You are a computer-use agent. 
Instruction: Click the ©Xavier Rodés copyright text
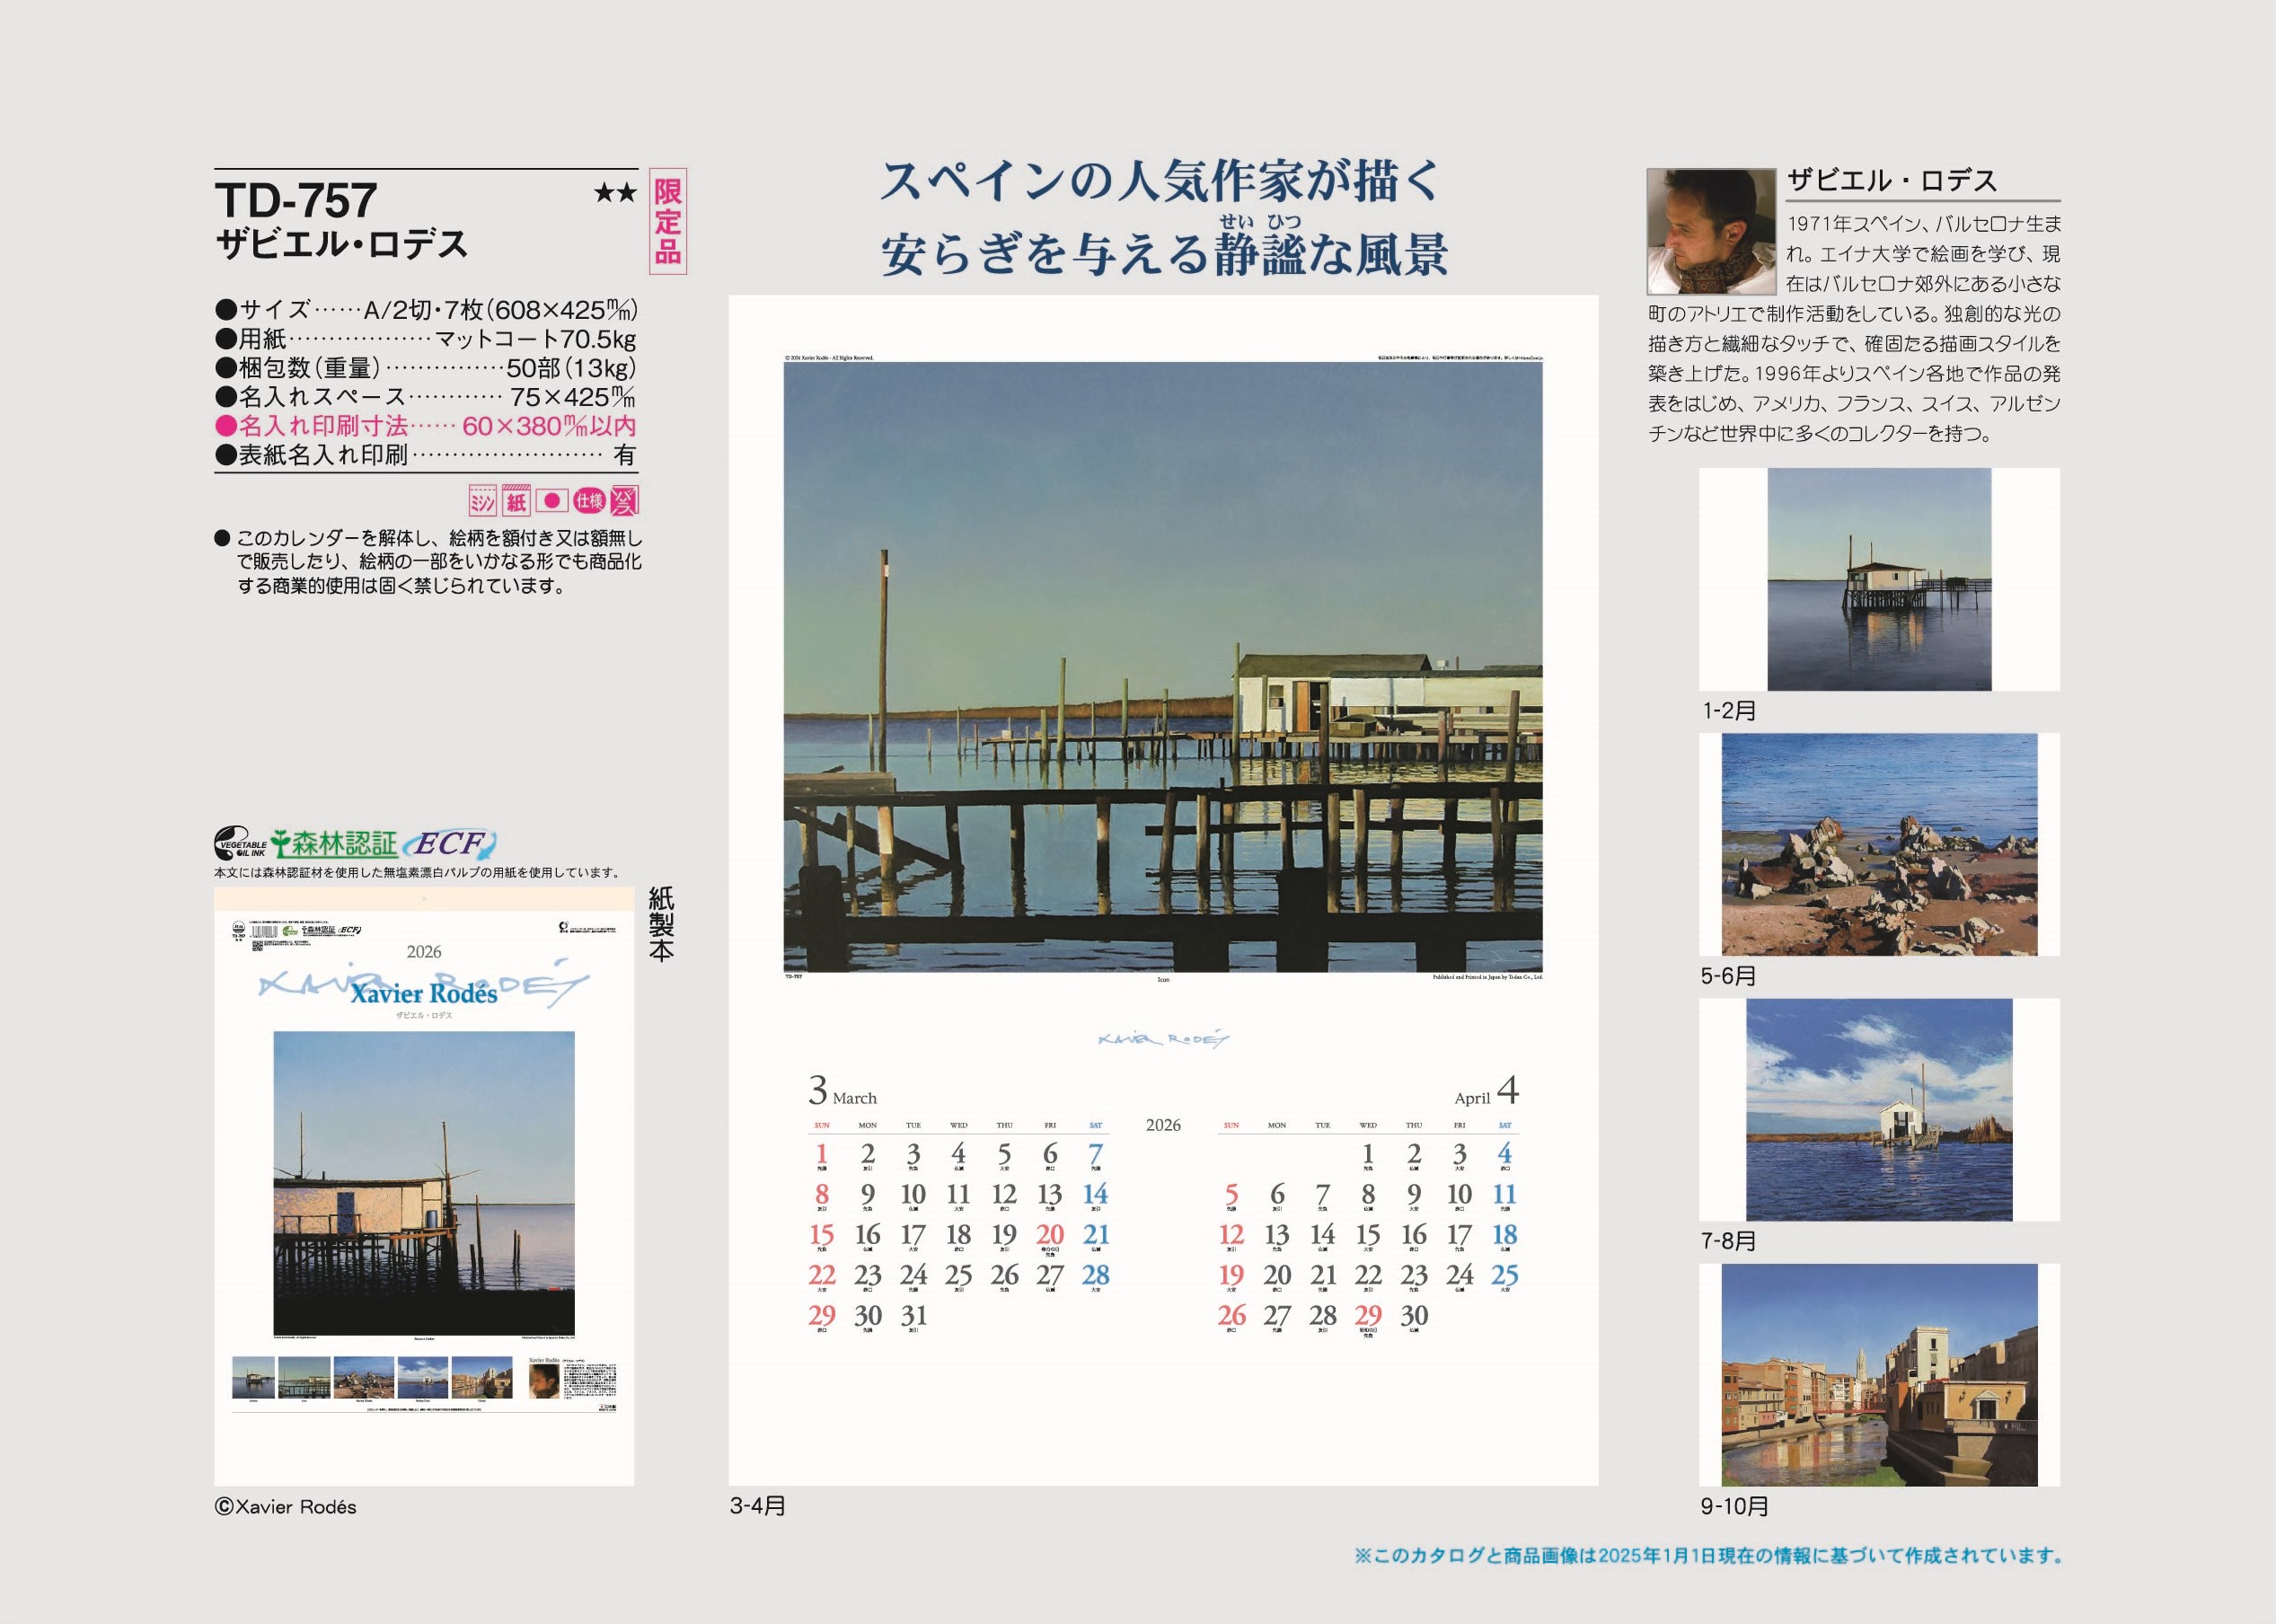point(285,1507)
